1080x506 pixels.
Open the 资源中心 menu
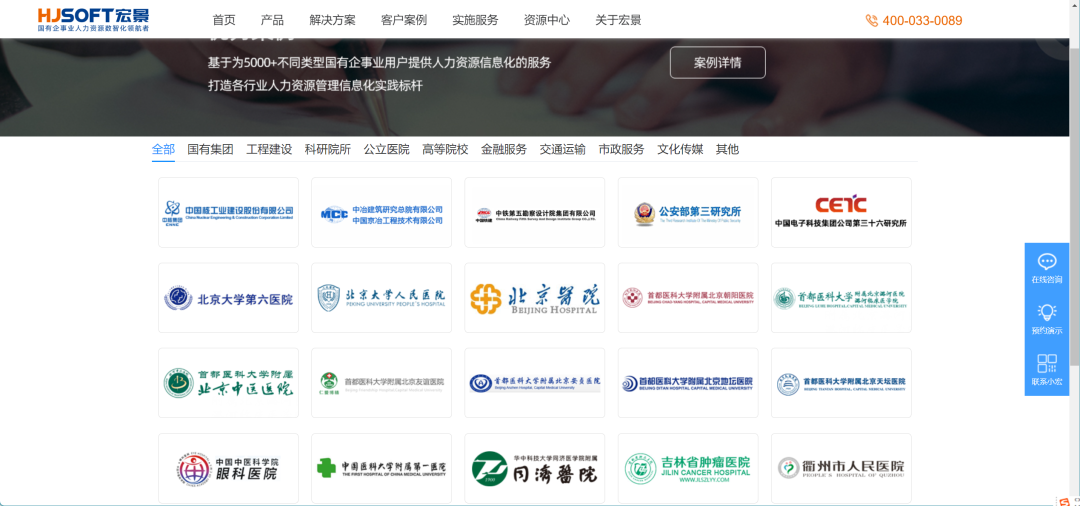tap(547, 20)
